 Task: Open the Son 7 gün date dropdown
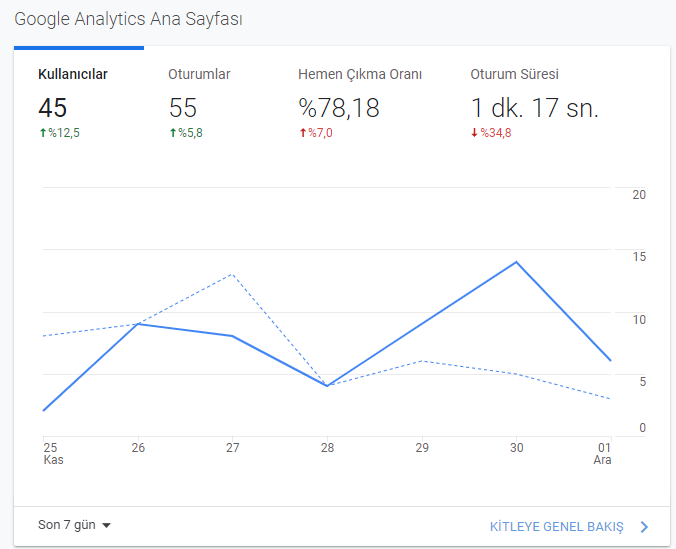click(x=74, y=525)
